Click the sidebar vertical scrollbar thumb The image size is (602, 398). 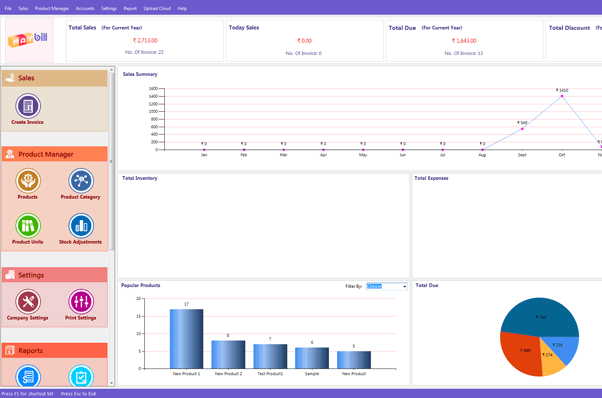coord(112,161)
